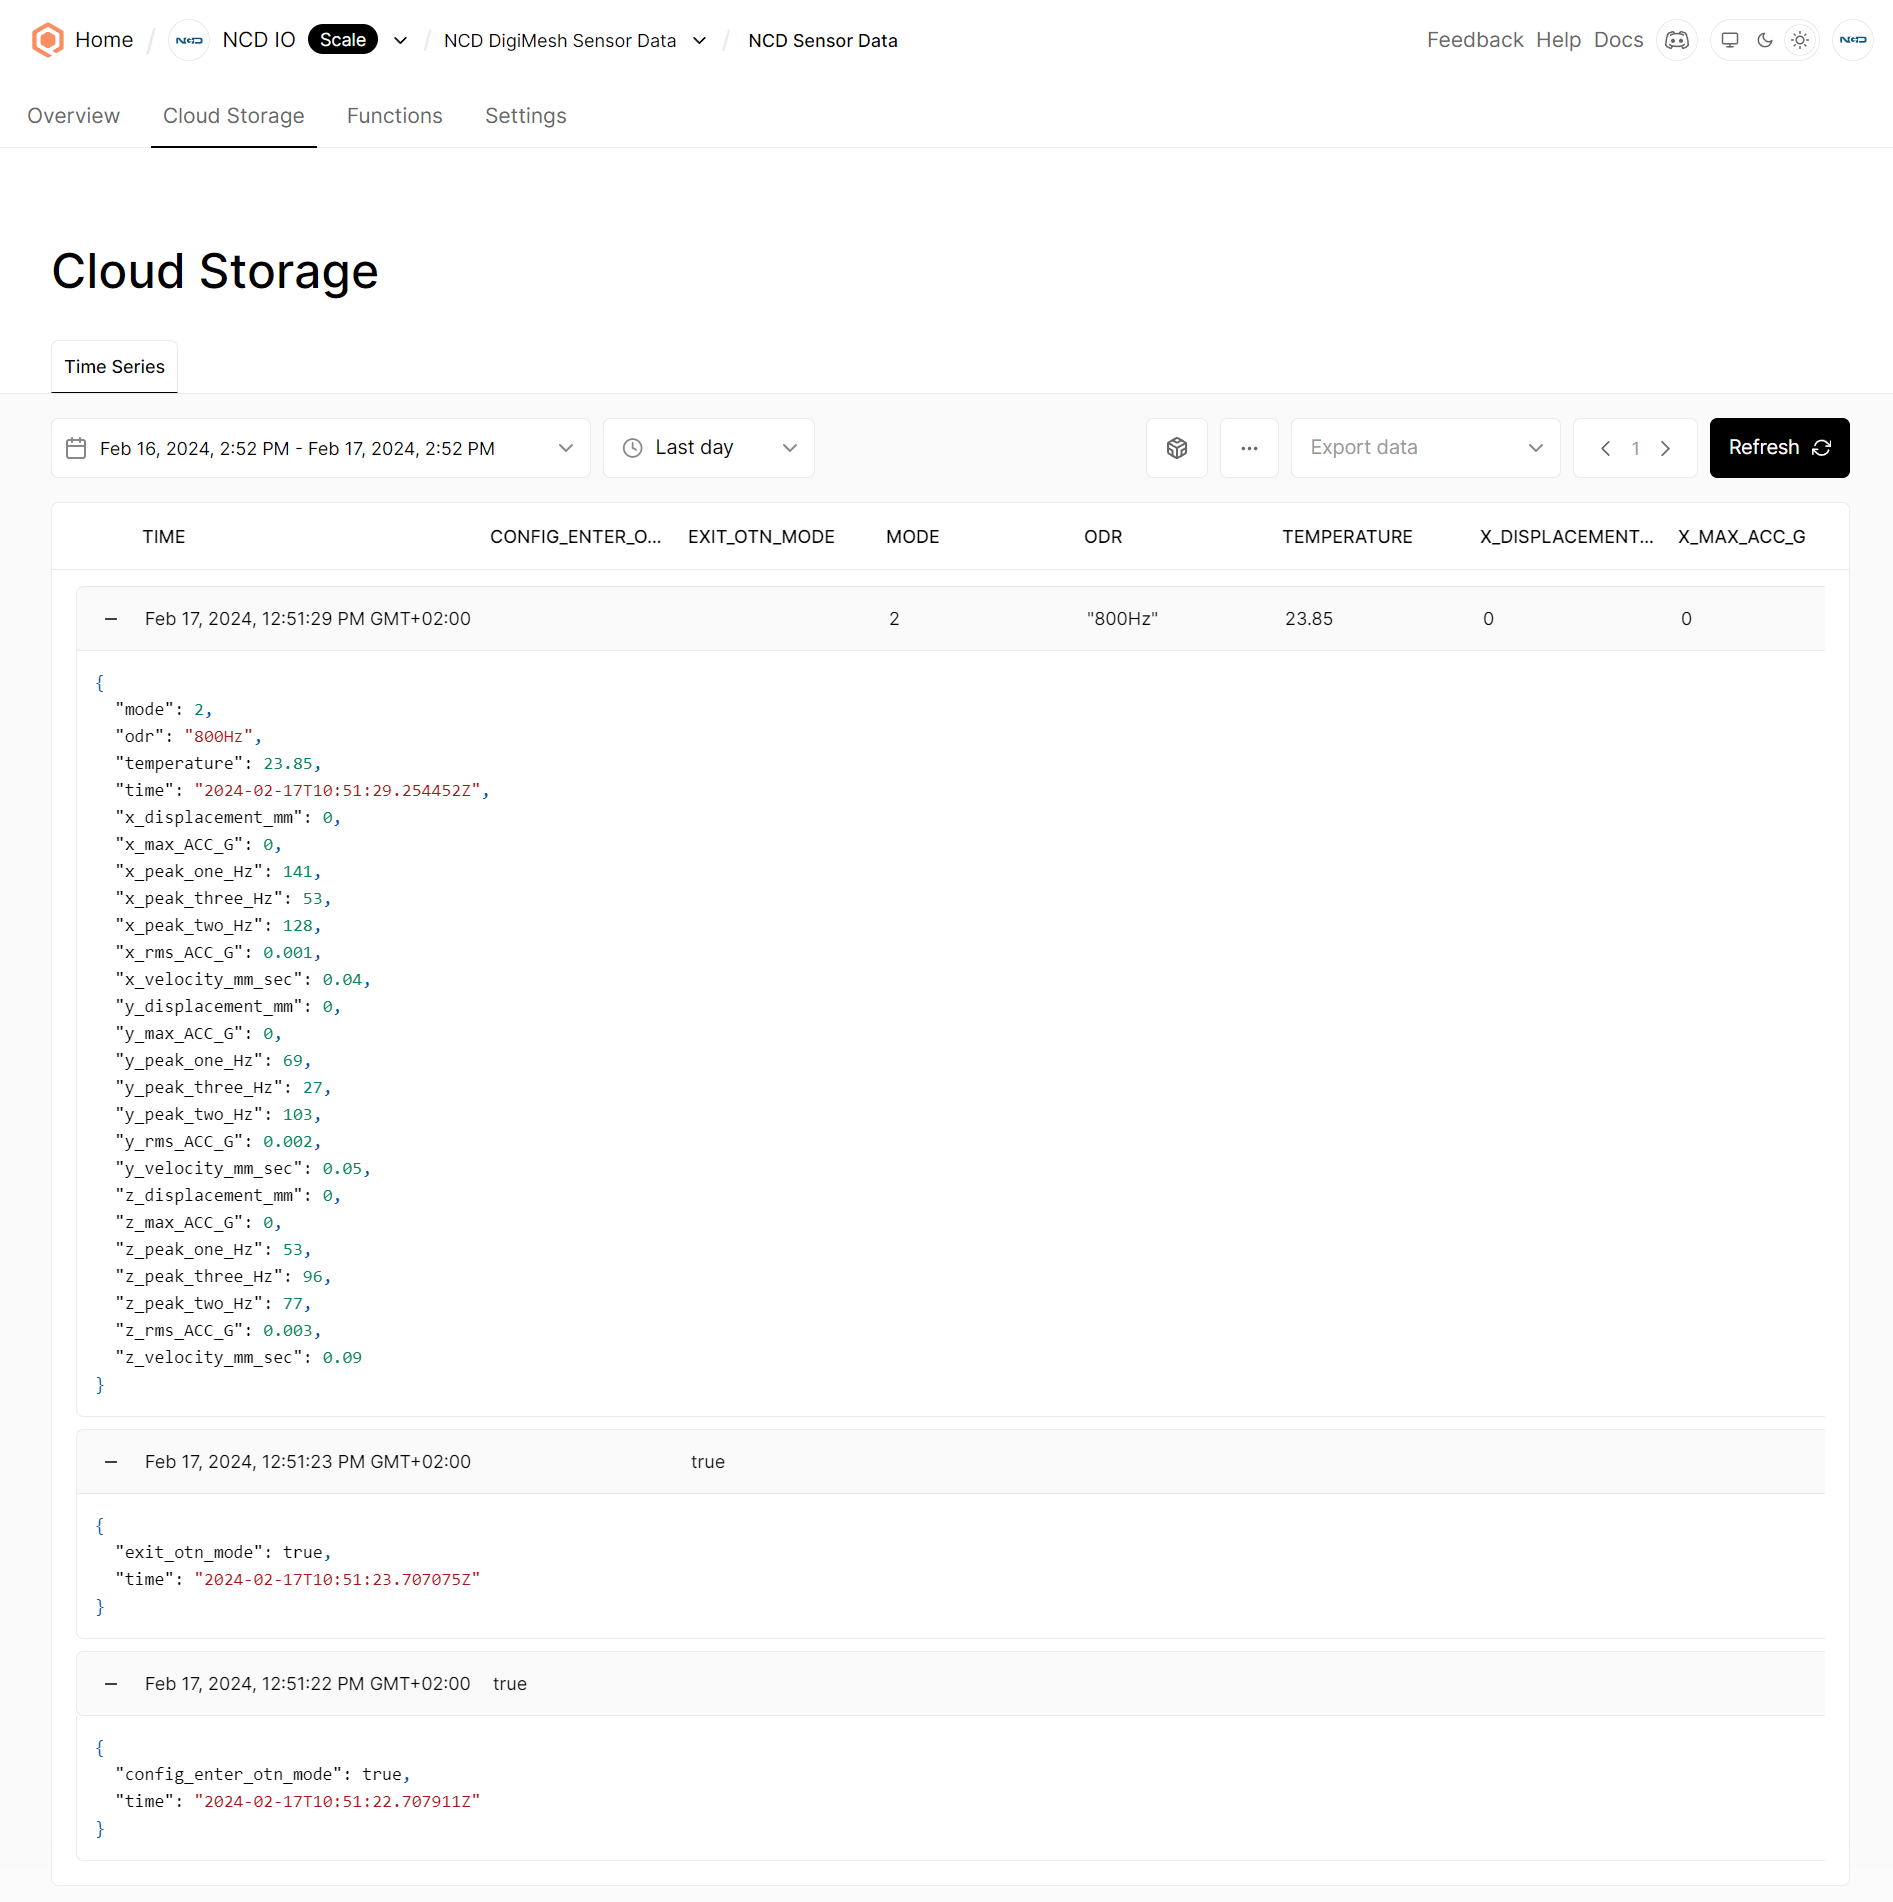The height and width of the screenshot is (1902, 1893).
Task: Click the clock icon next to Last day
Action: pos(632,447)
